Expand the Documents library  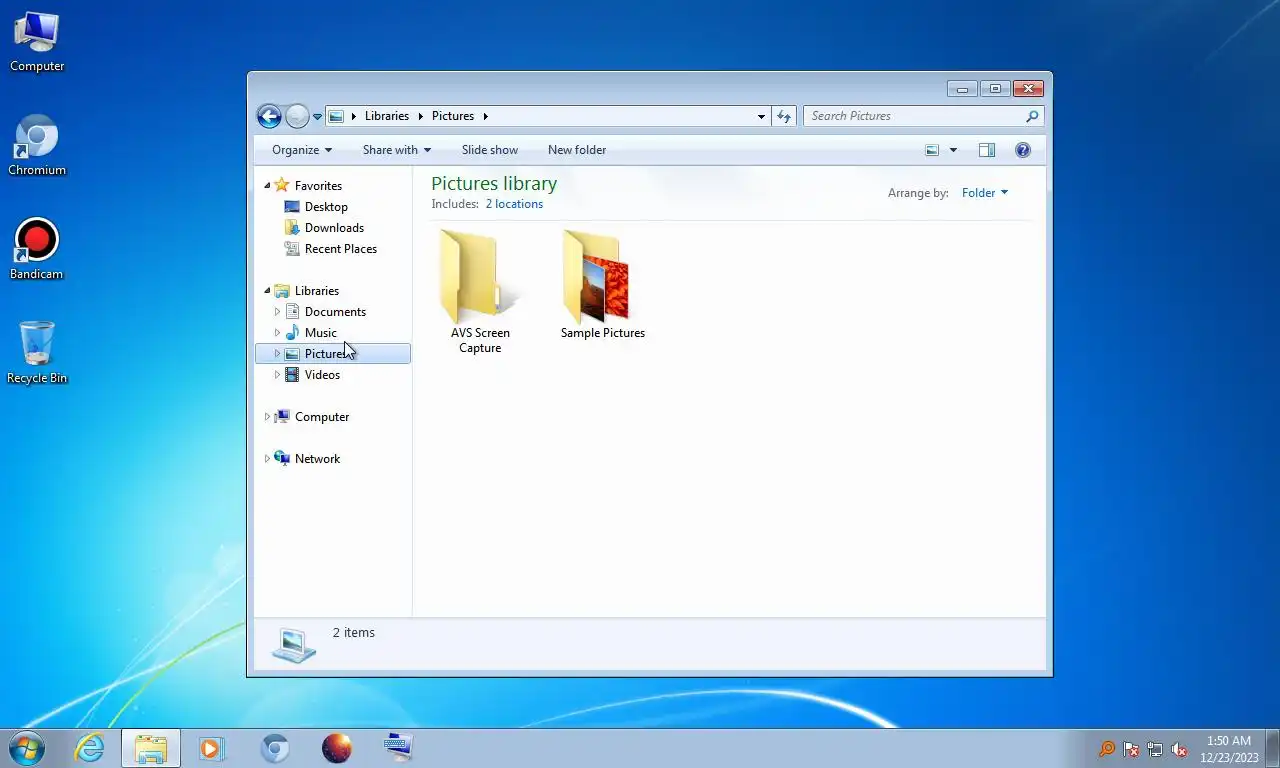coord(277,312)
